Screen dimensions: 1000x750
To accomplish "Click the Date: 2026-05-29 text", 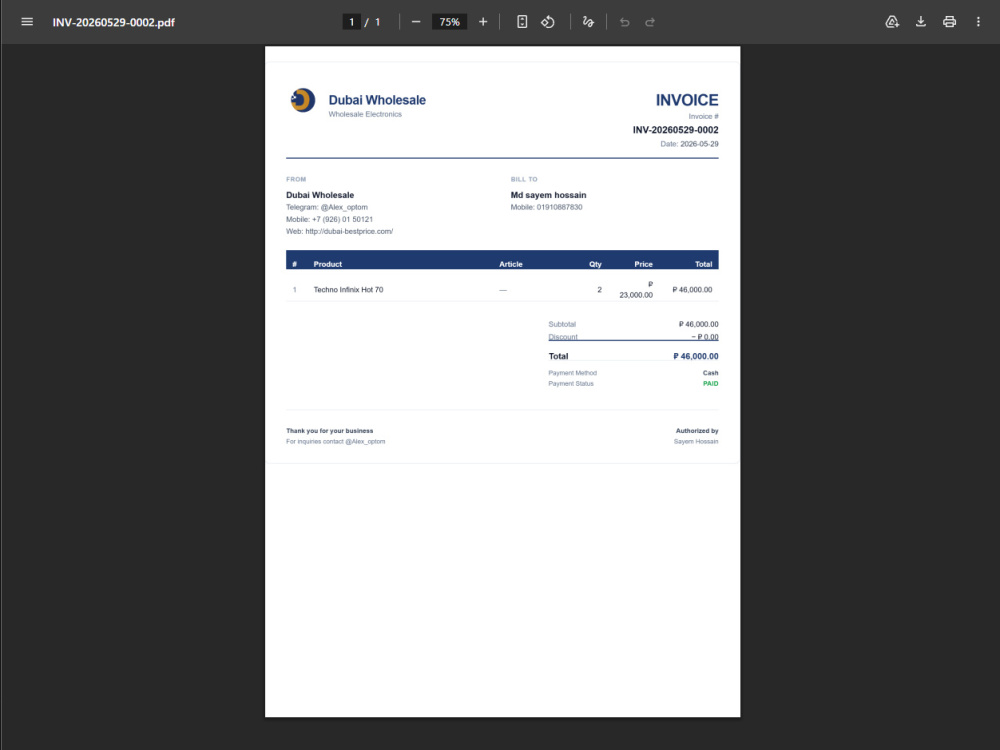I will click(x=689, y=144).
